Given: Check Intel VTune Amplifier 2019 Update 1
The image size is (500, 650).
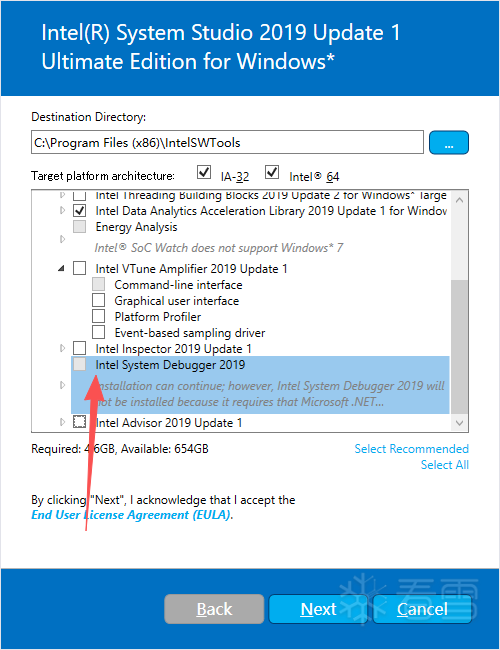Looking at the screenshot, I should (80, 268).
